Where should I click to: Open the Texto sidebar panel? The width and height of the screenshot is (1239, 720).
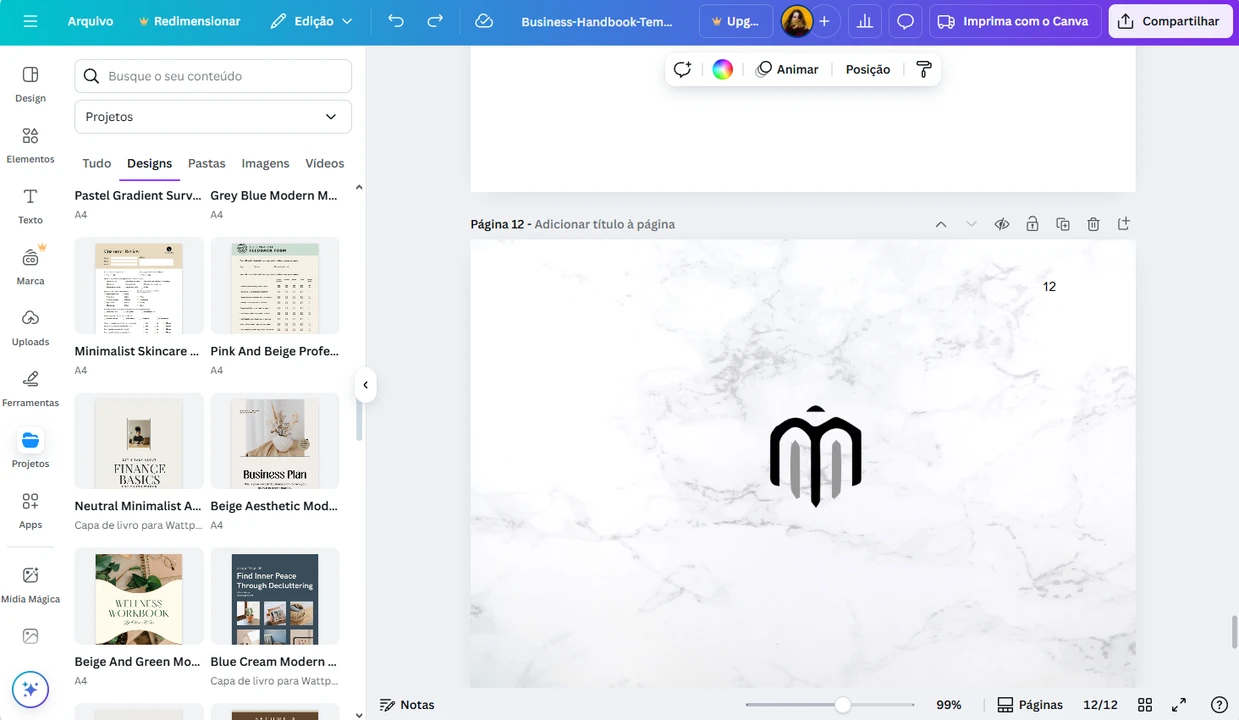tap(30, 206)
